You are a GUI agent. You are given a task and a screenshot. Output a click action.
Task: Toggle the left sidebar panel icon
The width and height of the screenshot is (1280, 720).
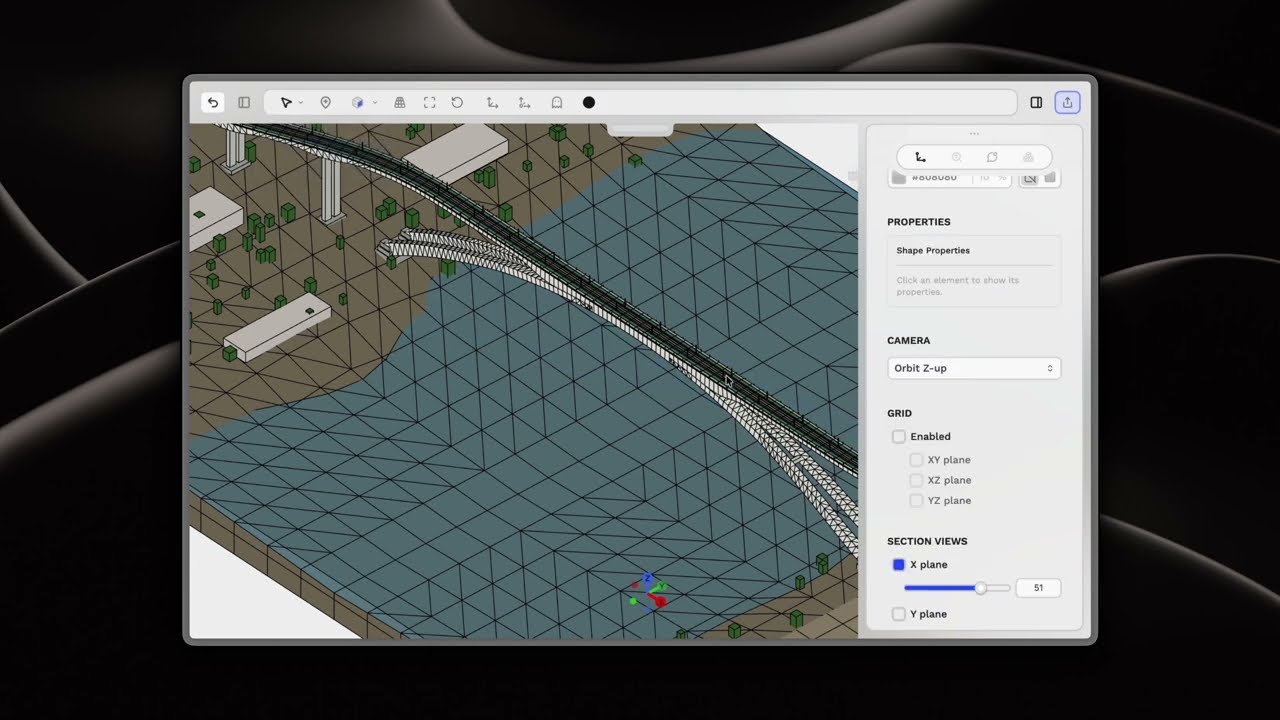click(244, 102)
